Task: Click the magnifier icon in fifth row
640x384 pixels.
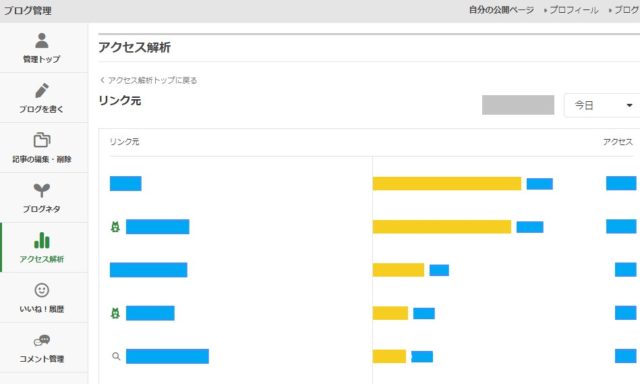Action: [x=116, y=356]
